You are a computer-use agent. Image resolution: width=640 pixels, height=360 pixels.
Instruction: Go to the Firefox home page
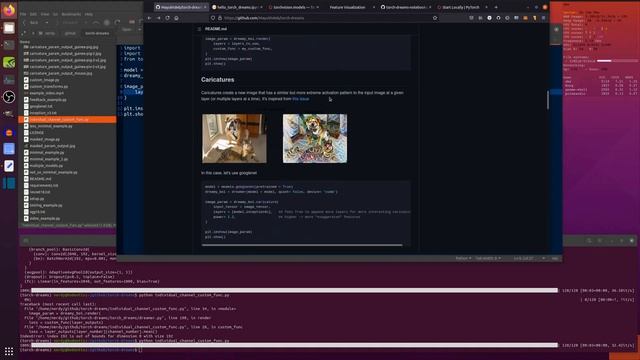coord(176,18)
